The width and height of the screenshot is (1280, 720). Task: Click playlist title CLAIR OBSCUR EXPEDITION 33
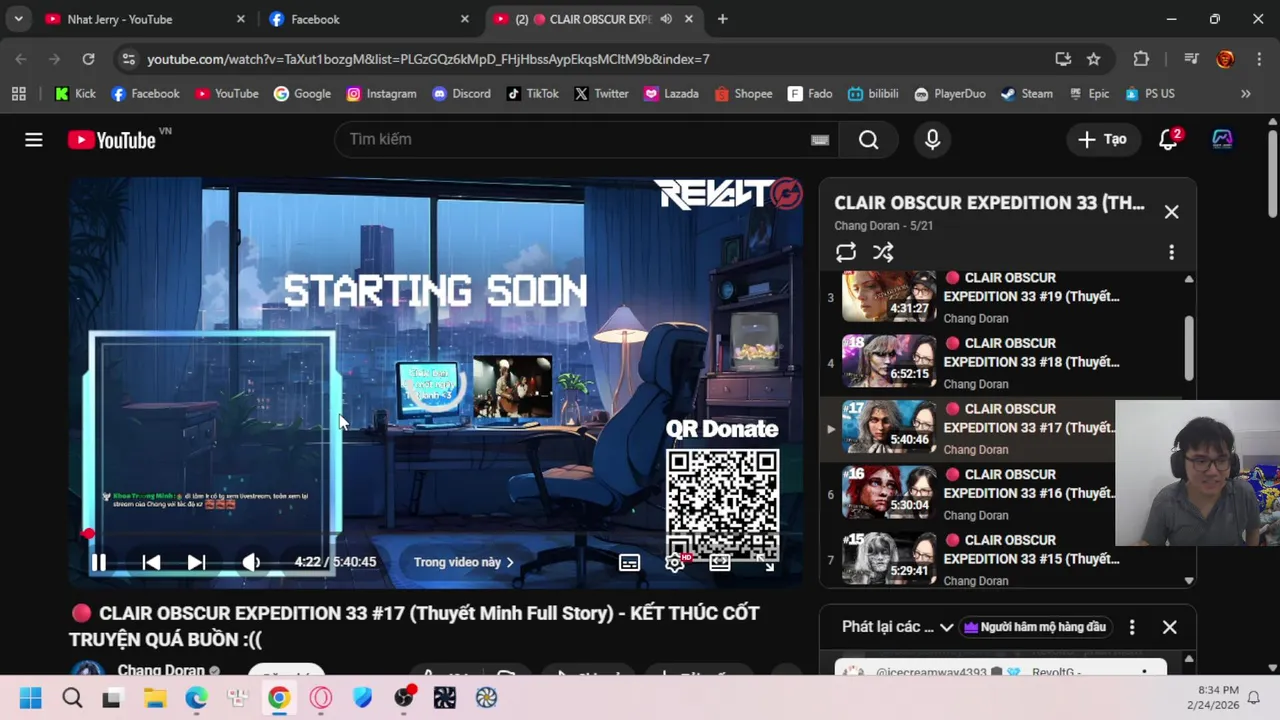click(x=989, y=203)
